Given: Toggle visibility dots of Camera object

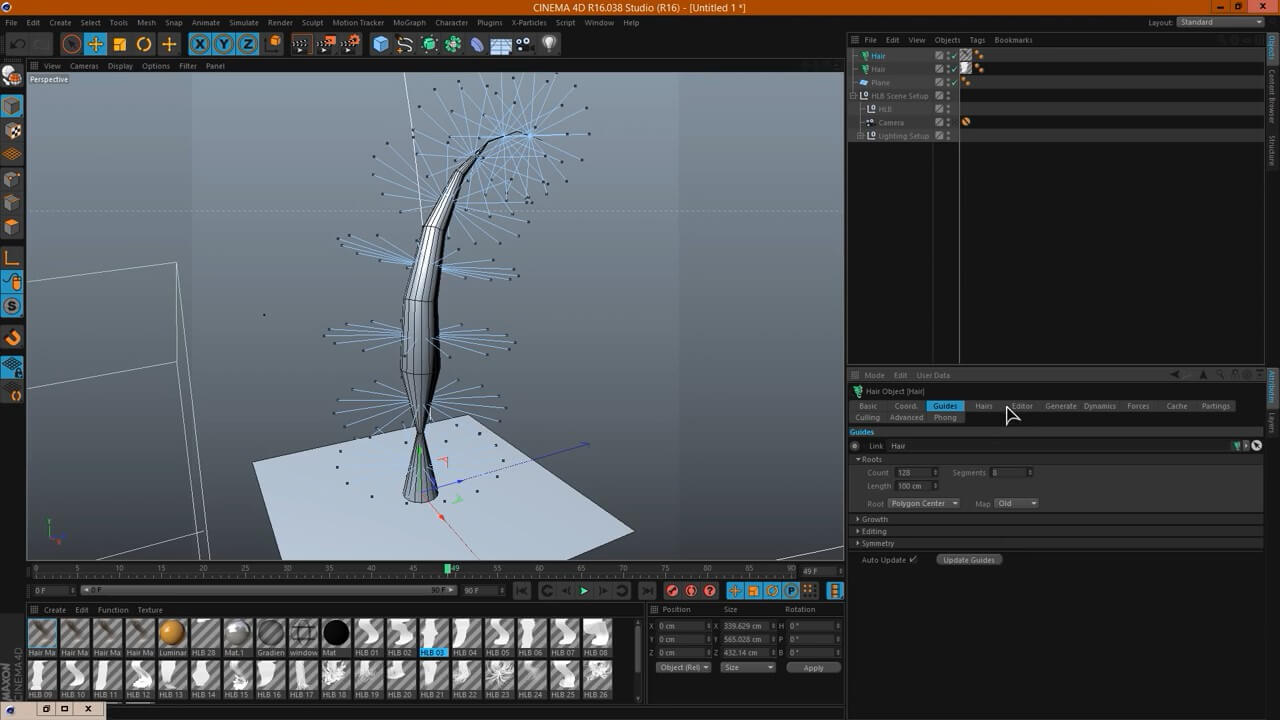Looking at the screenshot, I should [x=948, y=122].
